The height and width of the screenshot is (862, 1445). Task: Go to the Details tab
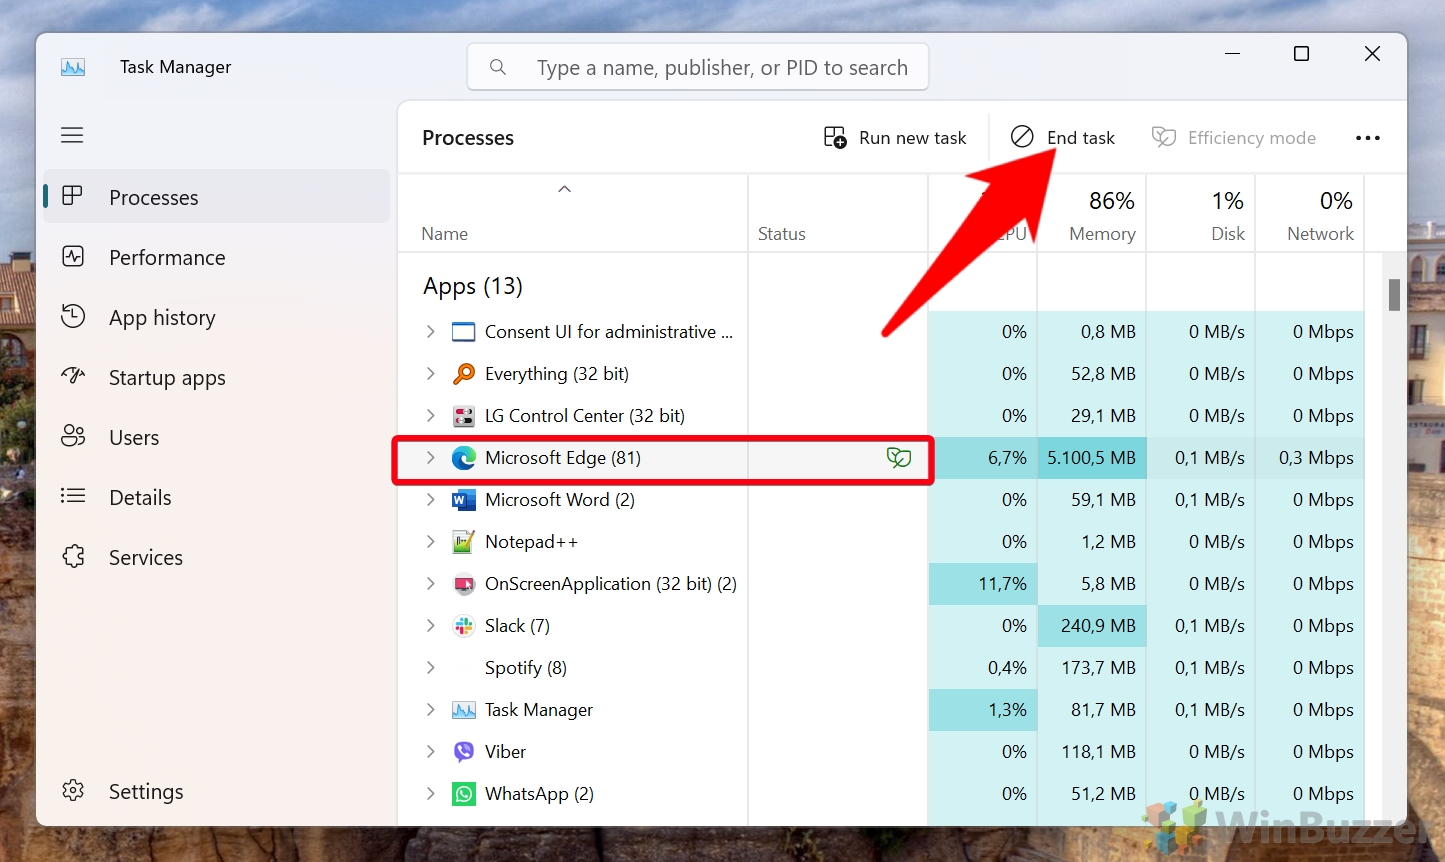[217, 497]
